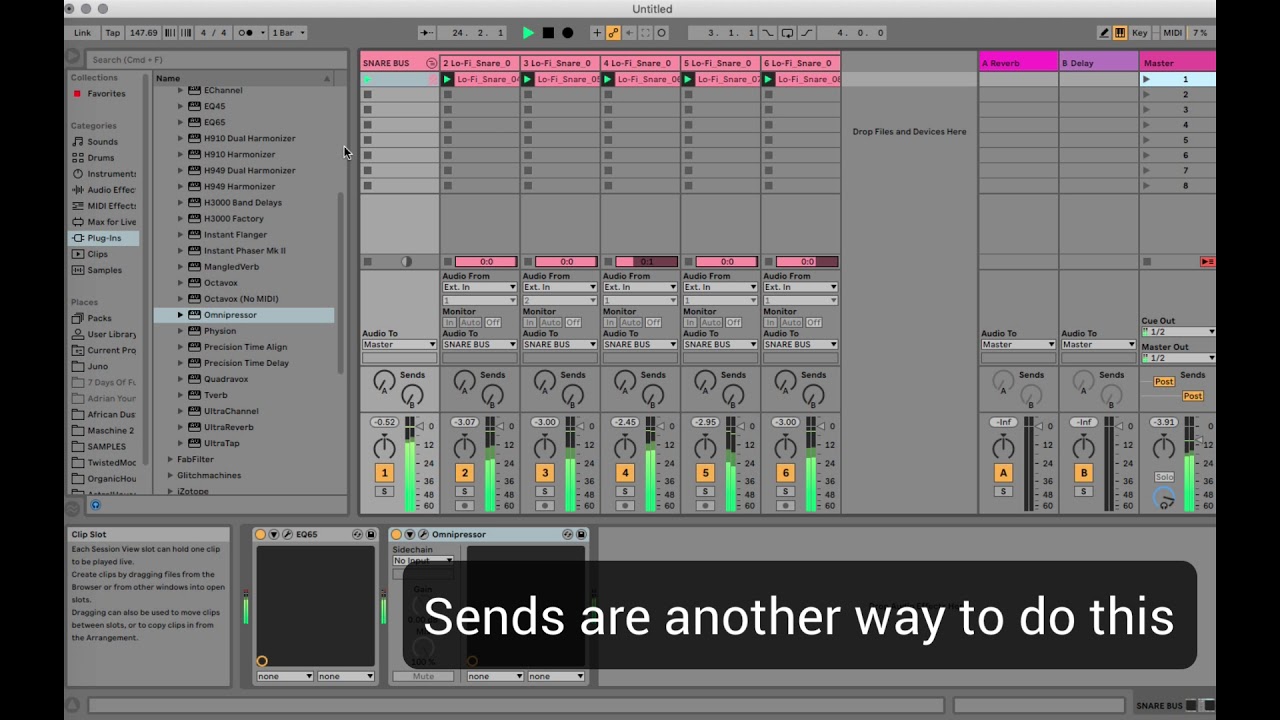
Task: Click track 2 Send A knob
Action: [x=464, y=381]
